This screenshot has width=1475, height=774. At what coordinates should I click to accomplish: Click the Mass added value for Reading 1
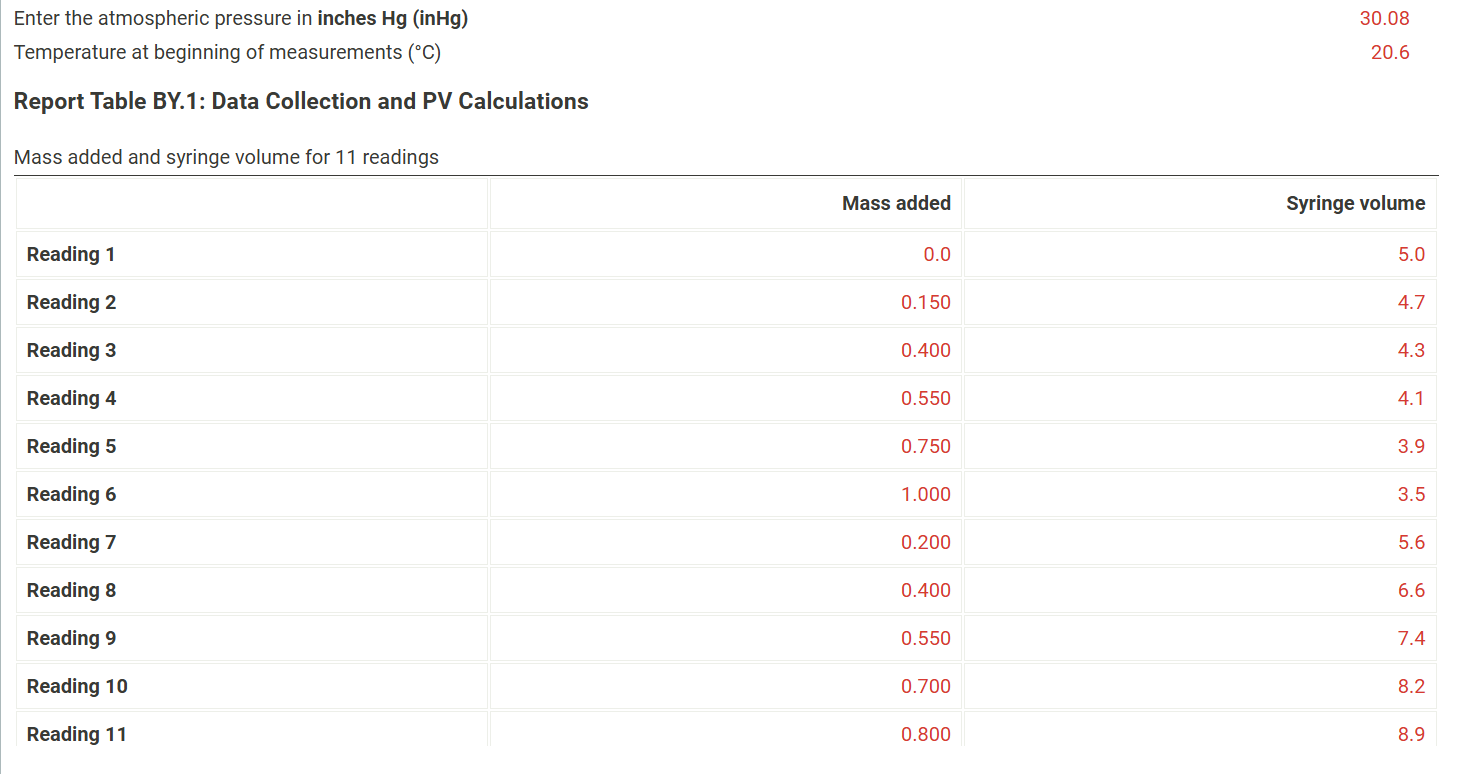940,254
